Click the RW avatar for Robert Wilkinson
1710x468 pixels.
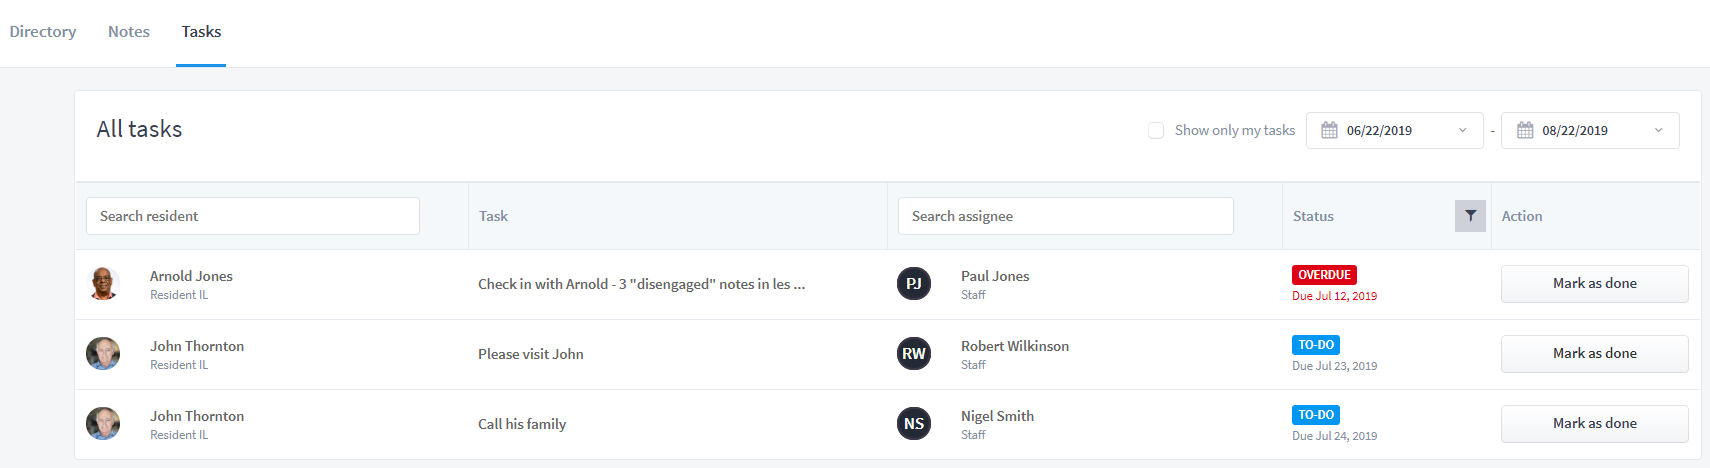pyautogui.click(x=914, y=354)
